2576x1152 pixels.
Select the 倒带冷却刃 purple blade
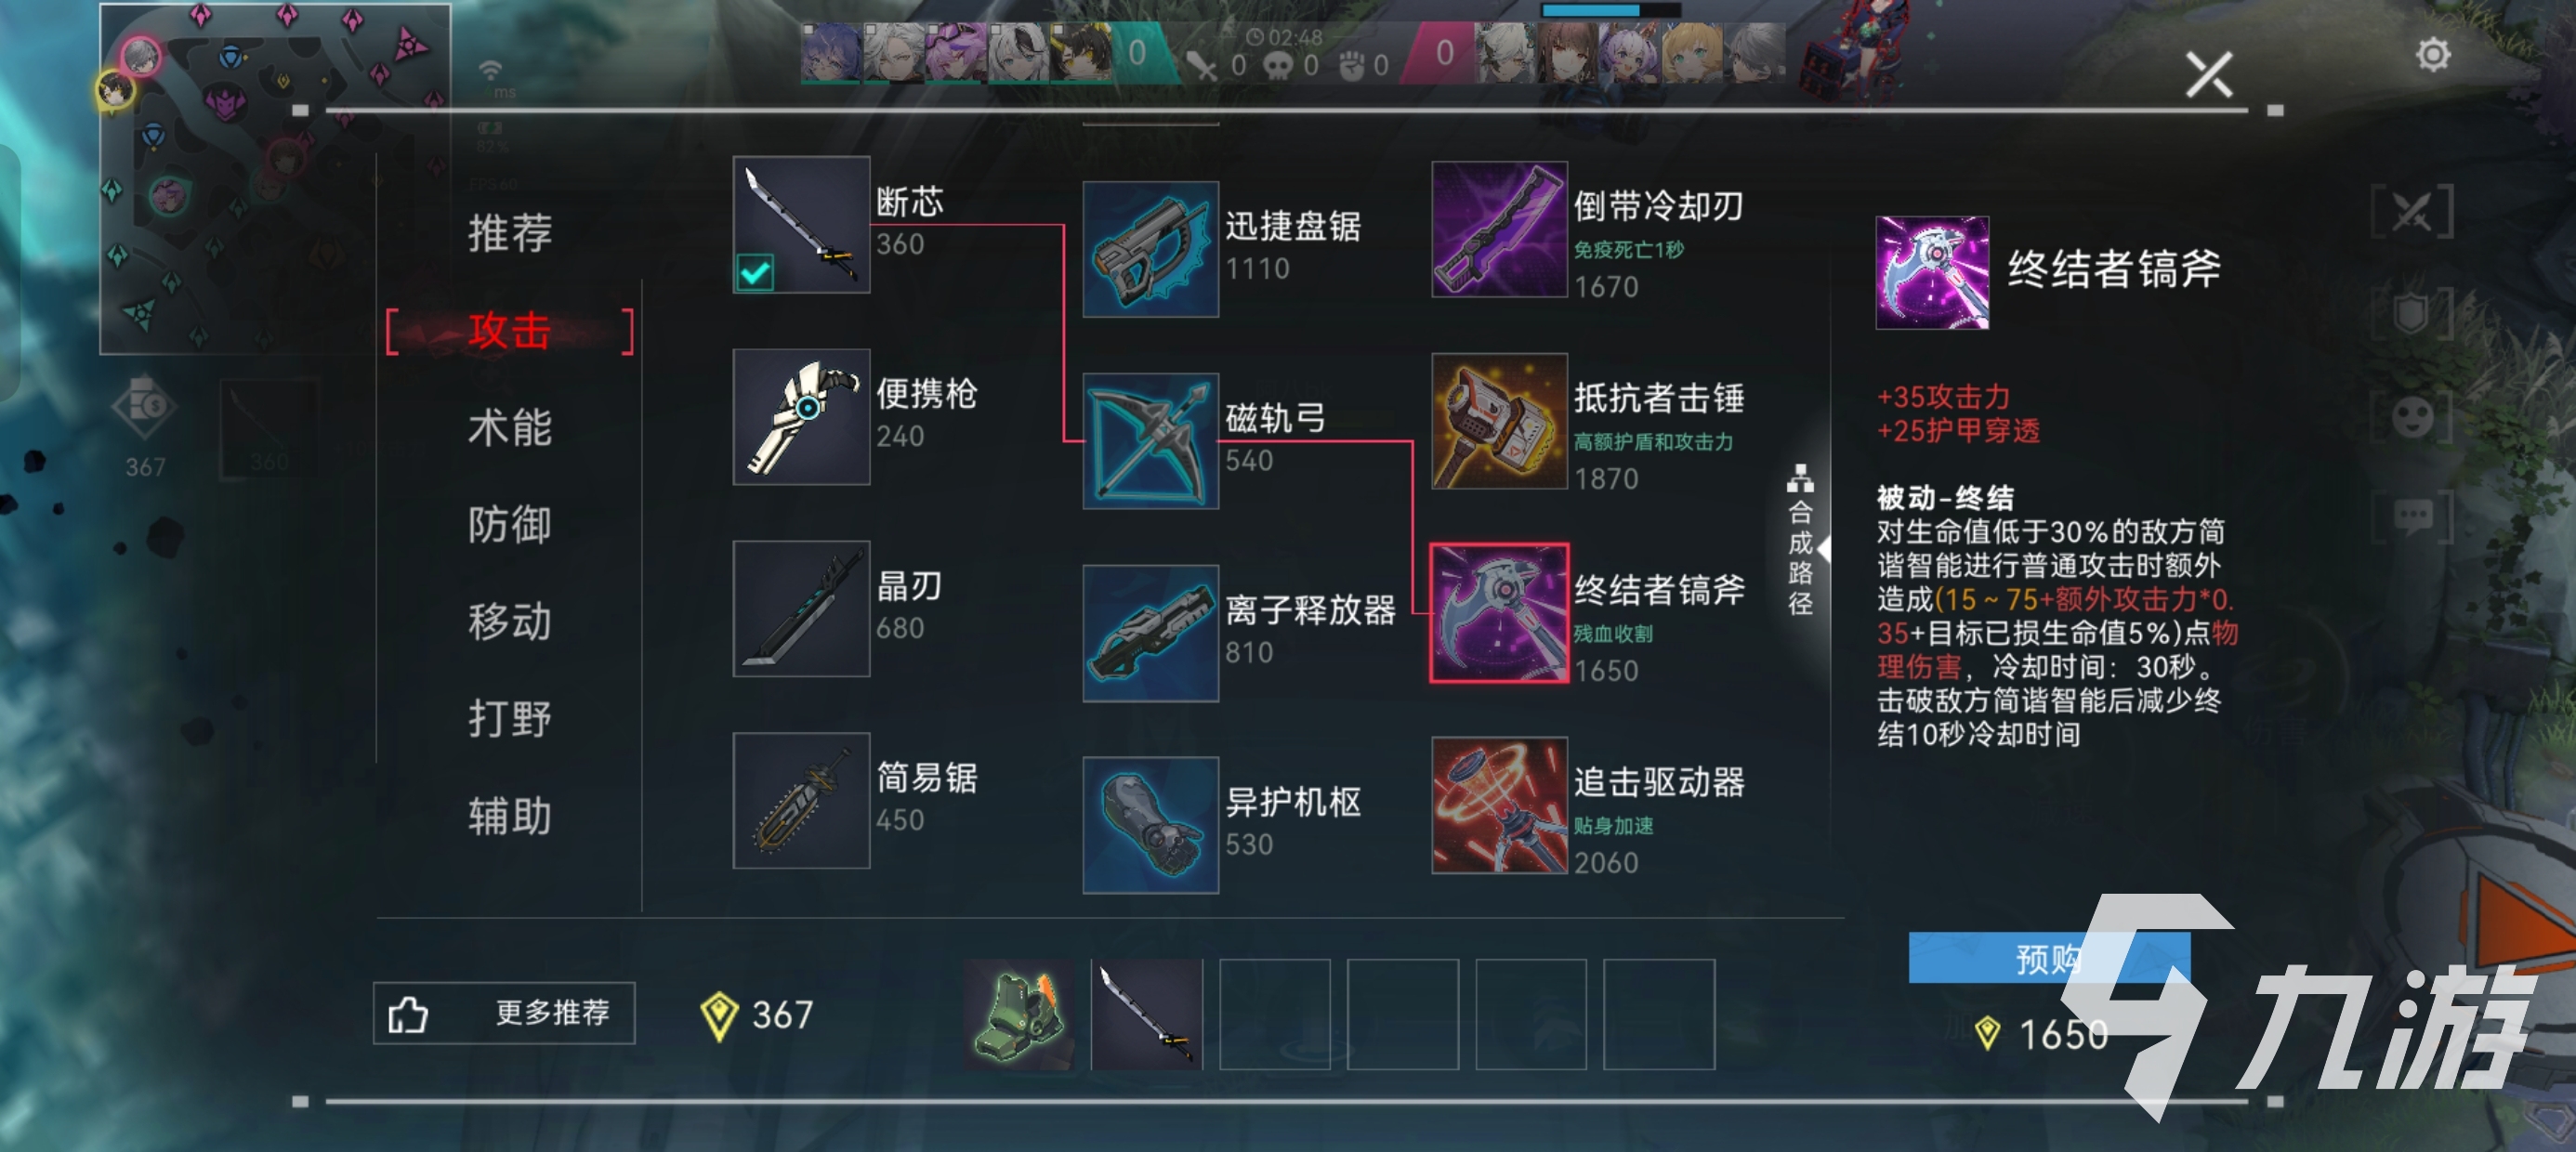(x=1499, y=230)
